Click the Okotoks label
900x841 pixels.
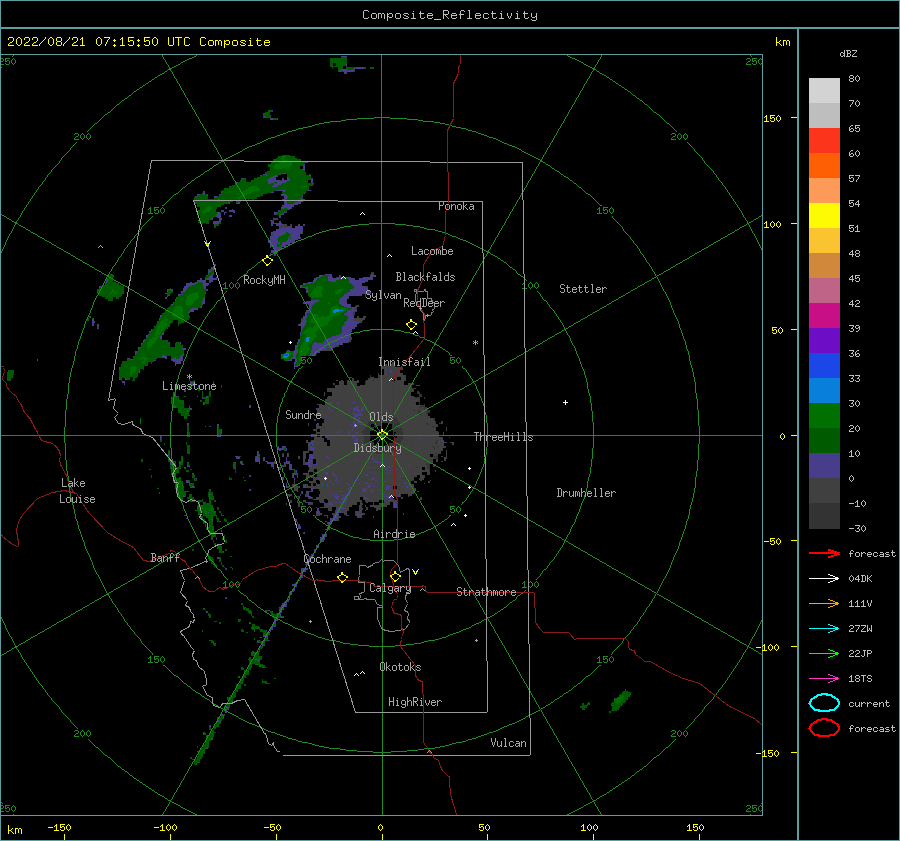400,667
